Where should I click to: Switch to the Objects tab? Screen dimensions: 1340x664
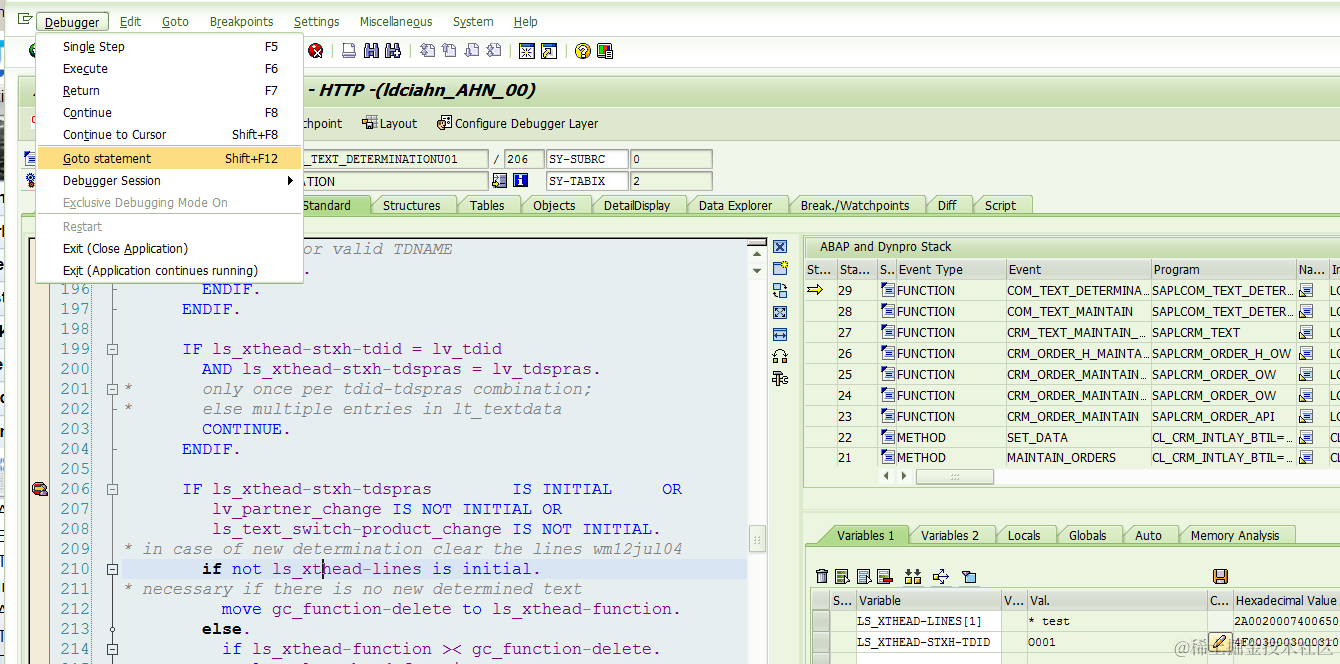(554, 205)
